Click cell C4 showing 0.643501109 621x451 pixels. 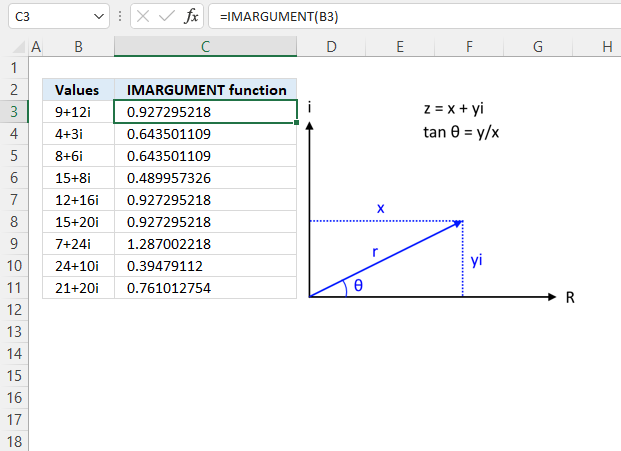[x=206, y=134]
